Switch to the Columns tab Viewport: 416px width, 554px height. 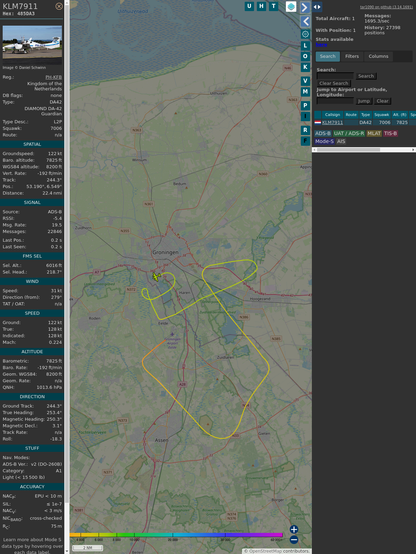pos(378,56)
